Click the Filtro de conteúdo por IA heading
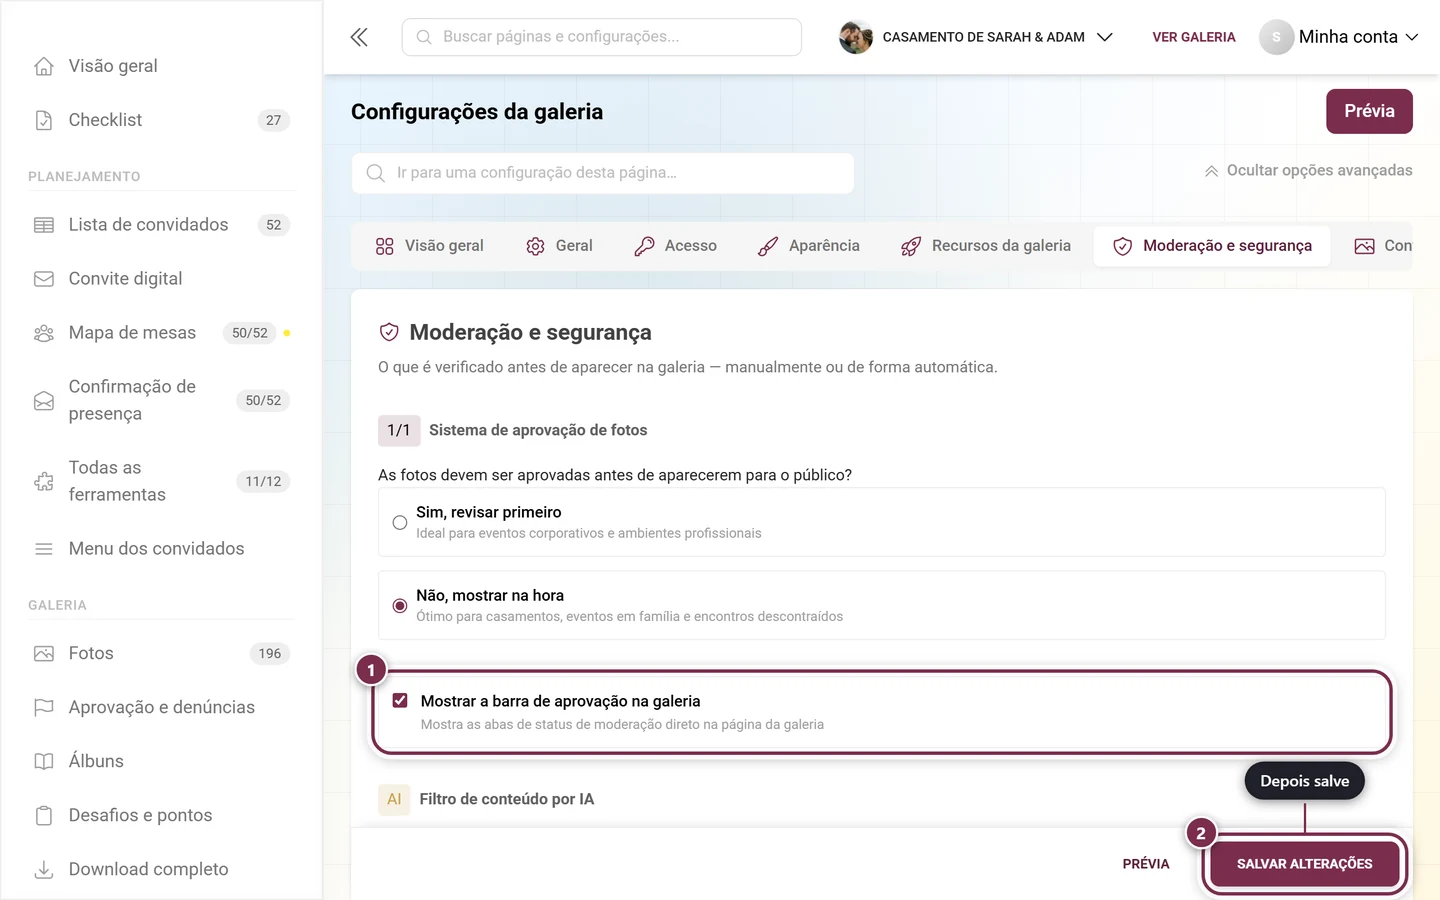This screenshot has width=1440, height=900. click(507, 799)
